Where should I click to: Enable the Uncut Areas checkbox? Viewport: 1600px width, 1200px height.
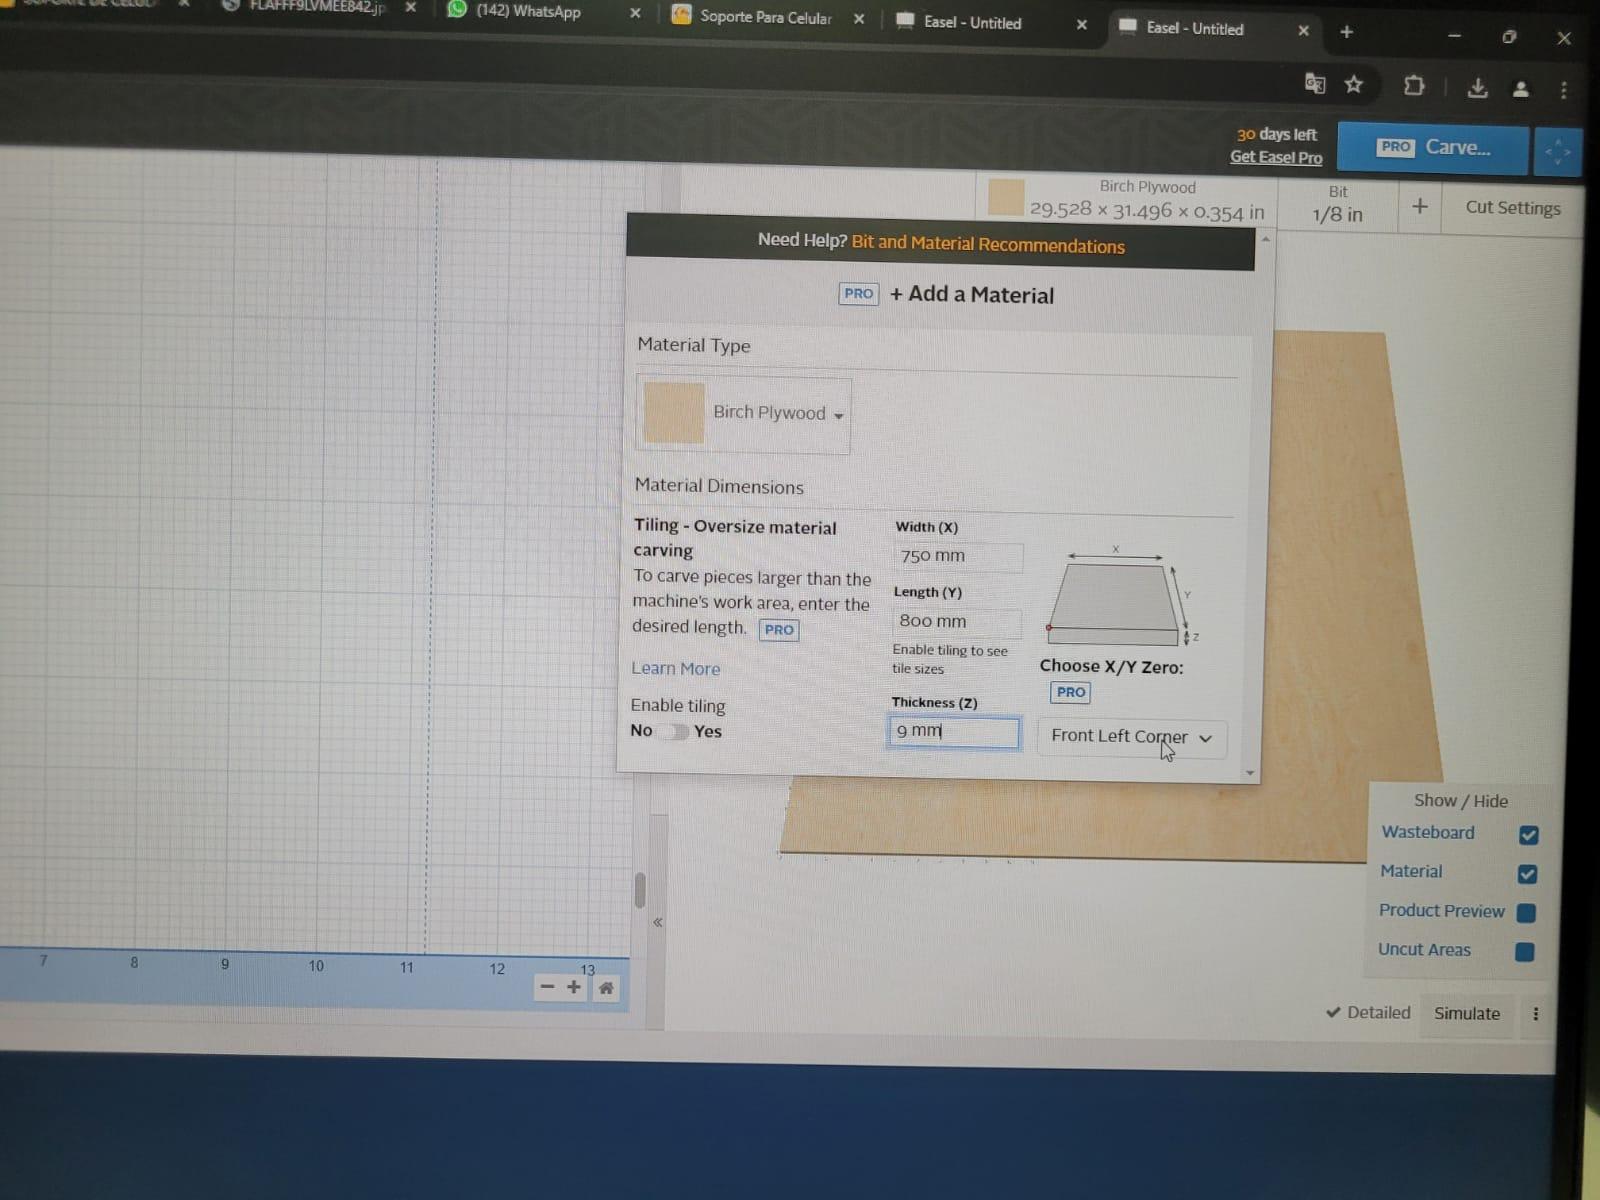pyautogui.click(x=1525, y=952)
